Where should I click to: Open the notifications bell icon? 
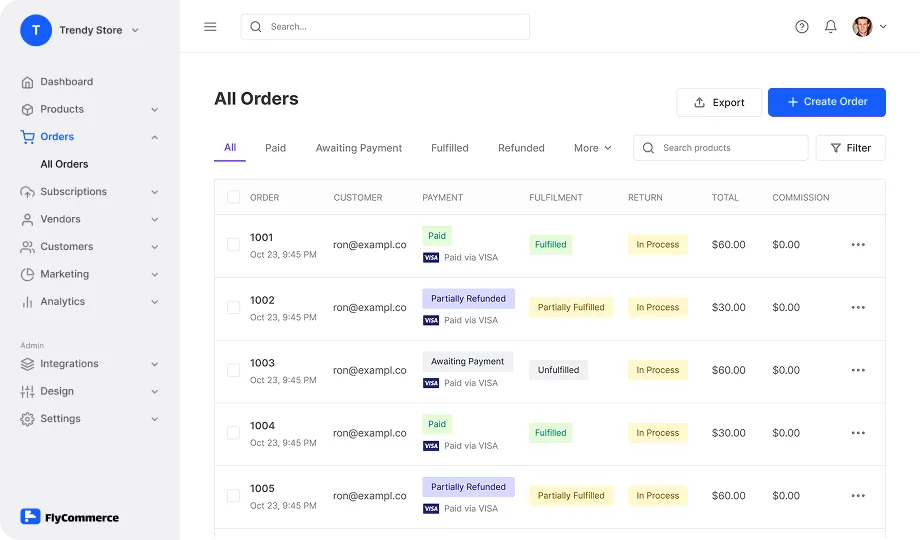point(830,26)
